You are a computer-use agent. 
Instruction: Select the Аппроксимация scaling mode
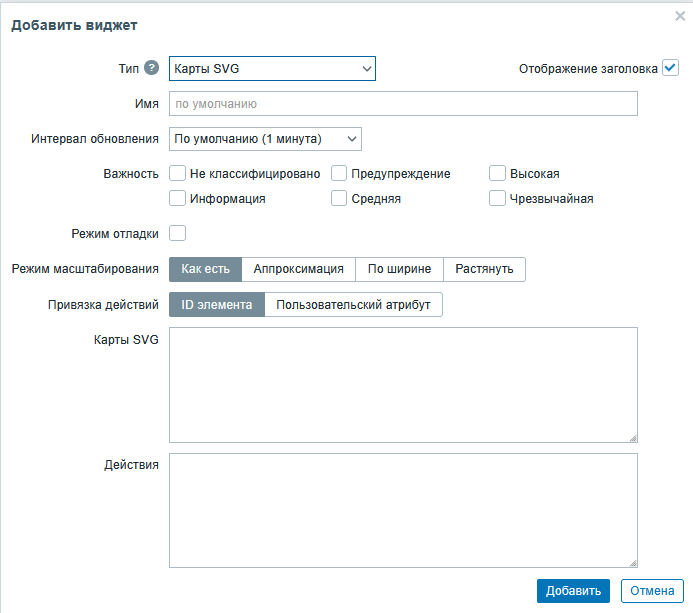point(299,269)
